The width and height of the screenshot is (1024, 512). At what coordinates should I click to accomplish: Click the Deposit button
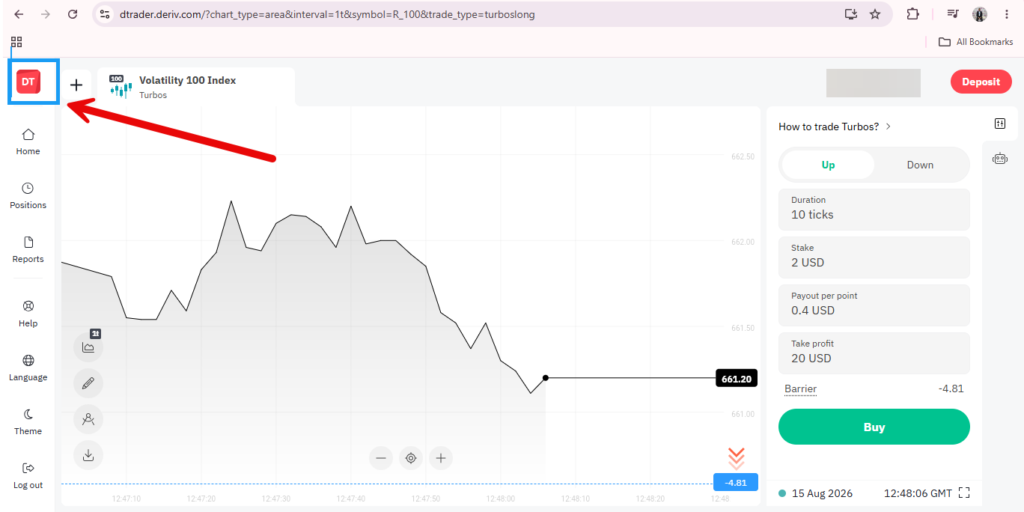click(x=980, y=82)
